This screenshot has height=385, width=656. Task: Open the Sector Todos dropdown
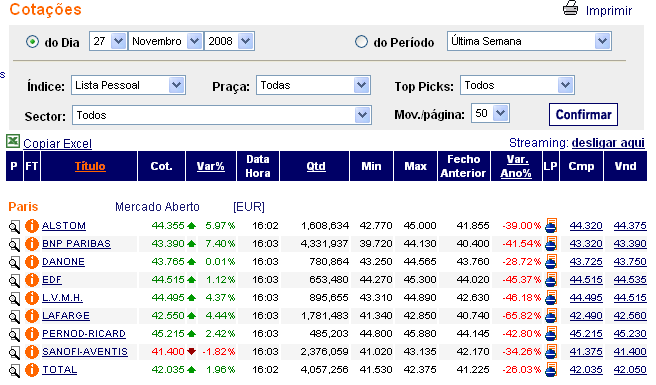click(x=222, y=115)
